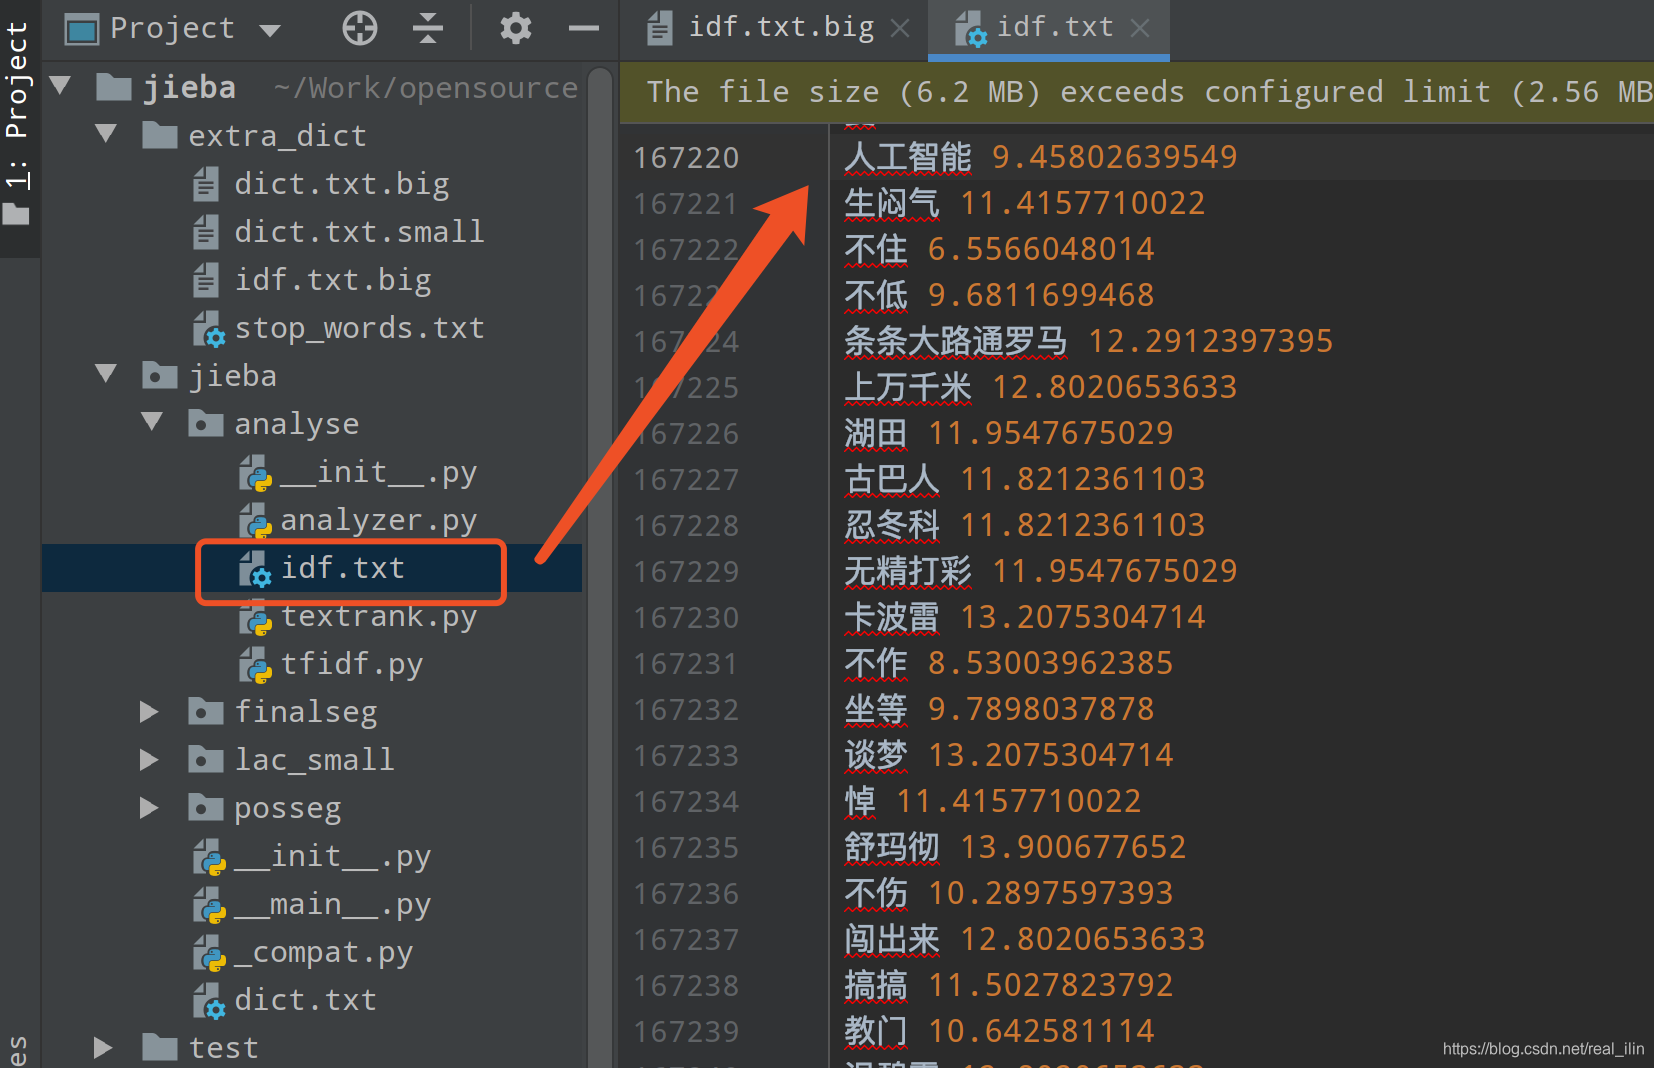Click the text 人工智能 on line 167220
Screen dimensions: 1654x1068
point(907,157)
